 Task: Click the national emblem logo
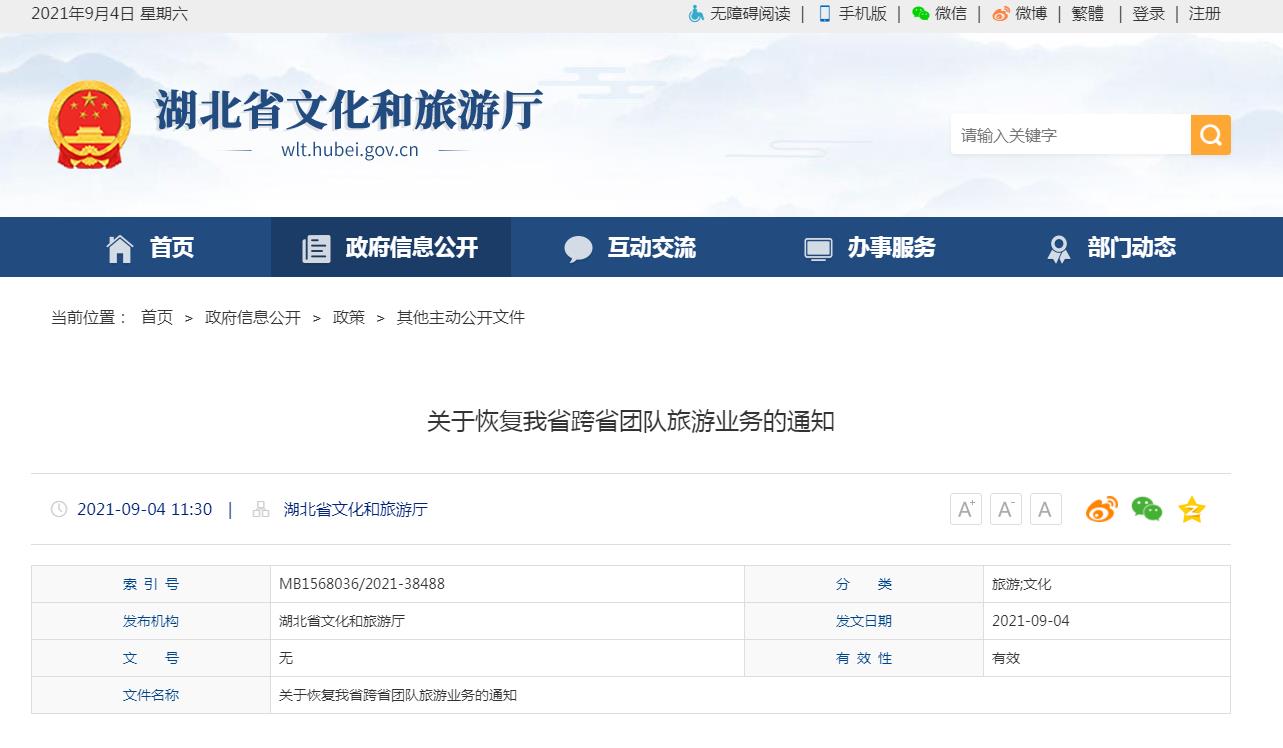90,125
